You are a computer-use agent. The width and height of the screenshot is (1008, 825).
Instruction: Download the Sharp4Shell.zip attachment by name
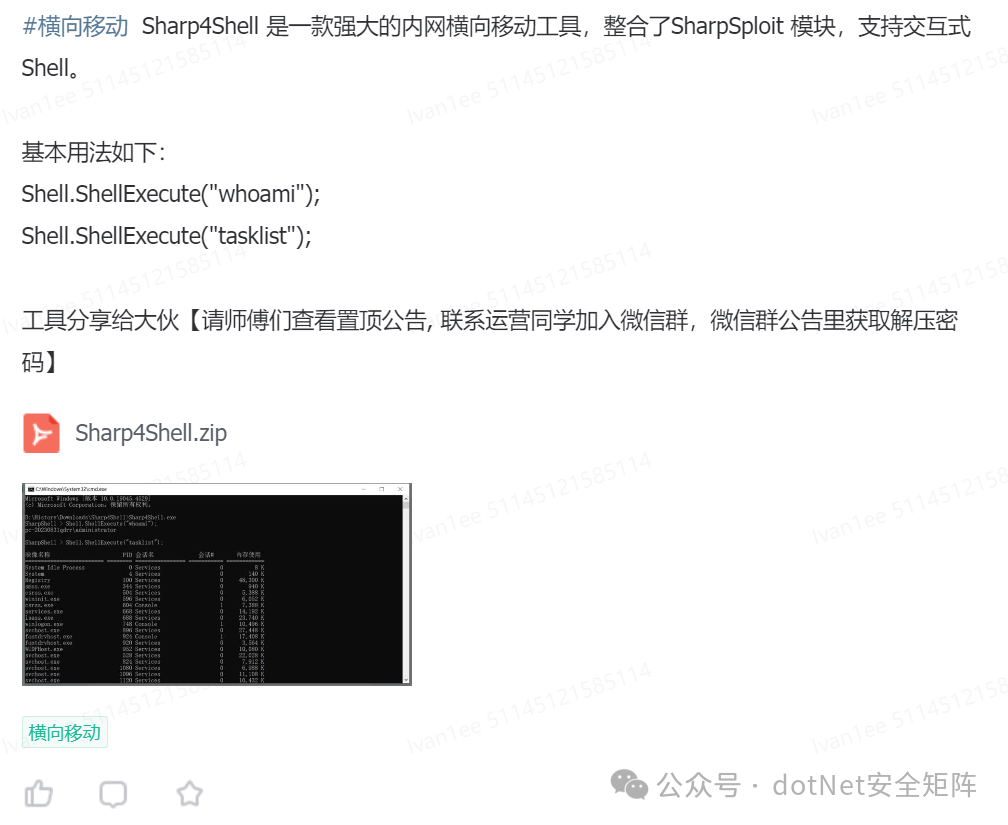pyautogui.click(x=151, y=433)
